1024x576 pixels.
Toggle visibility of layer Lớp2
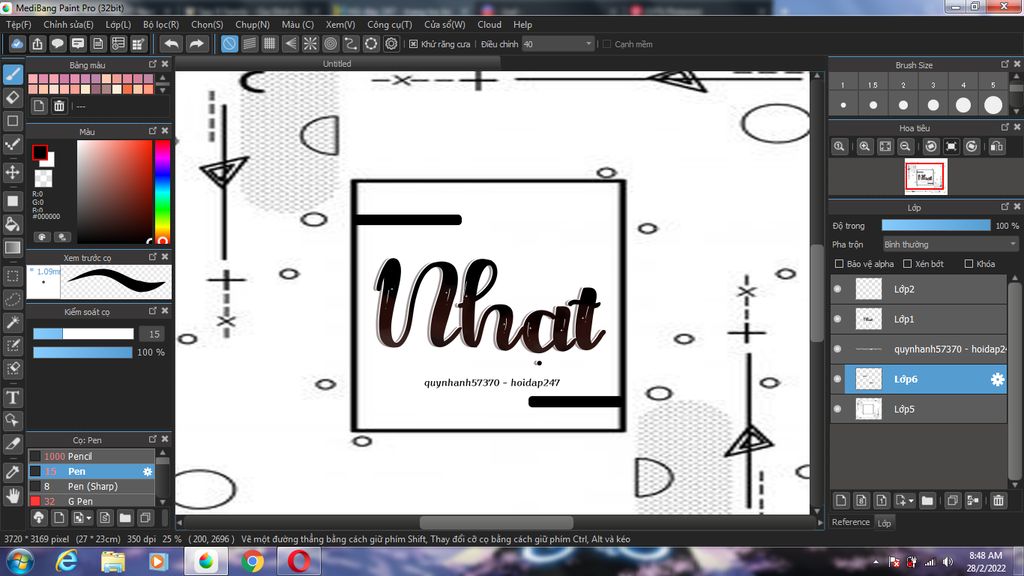(838, 289)
